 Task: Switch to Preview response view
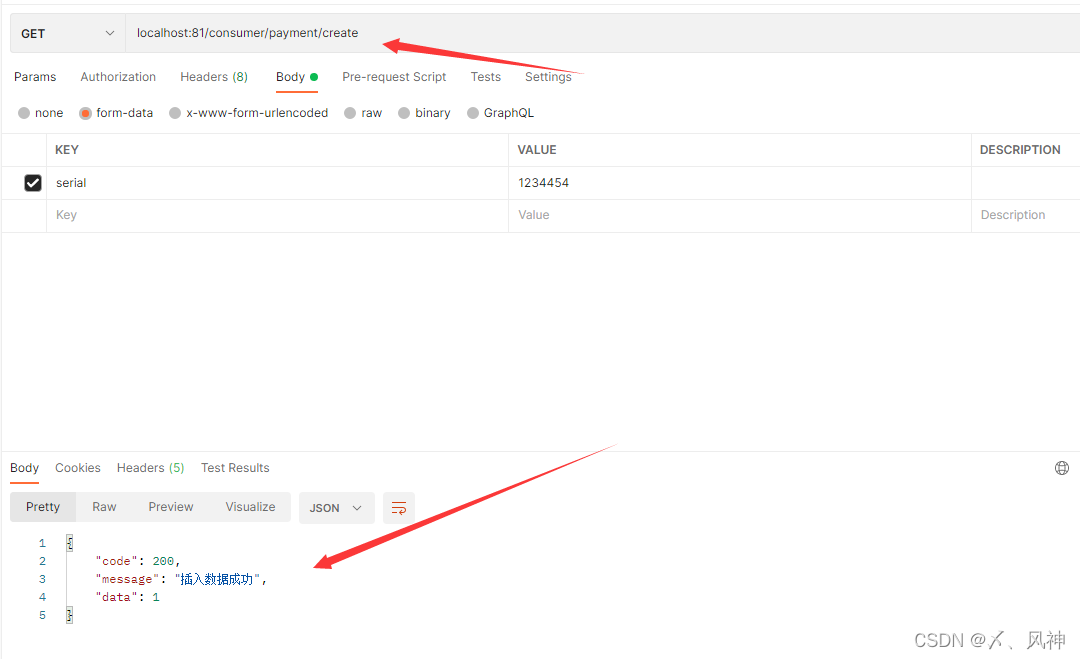tap(171, 507)
